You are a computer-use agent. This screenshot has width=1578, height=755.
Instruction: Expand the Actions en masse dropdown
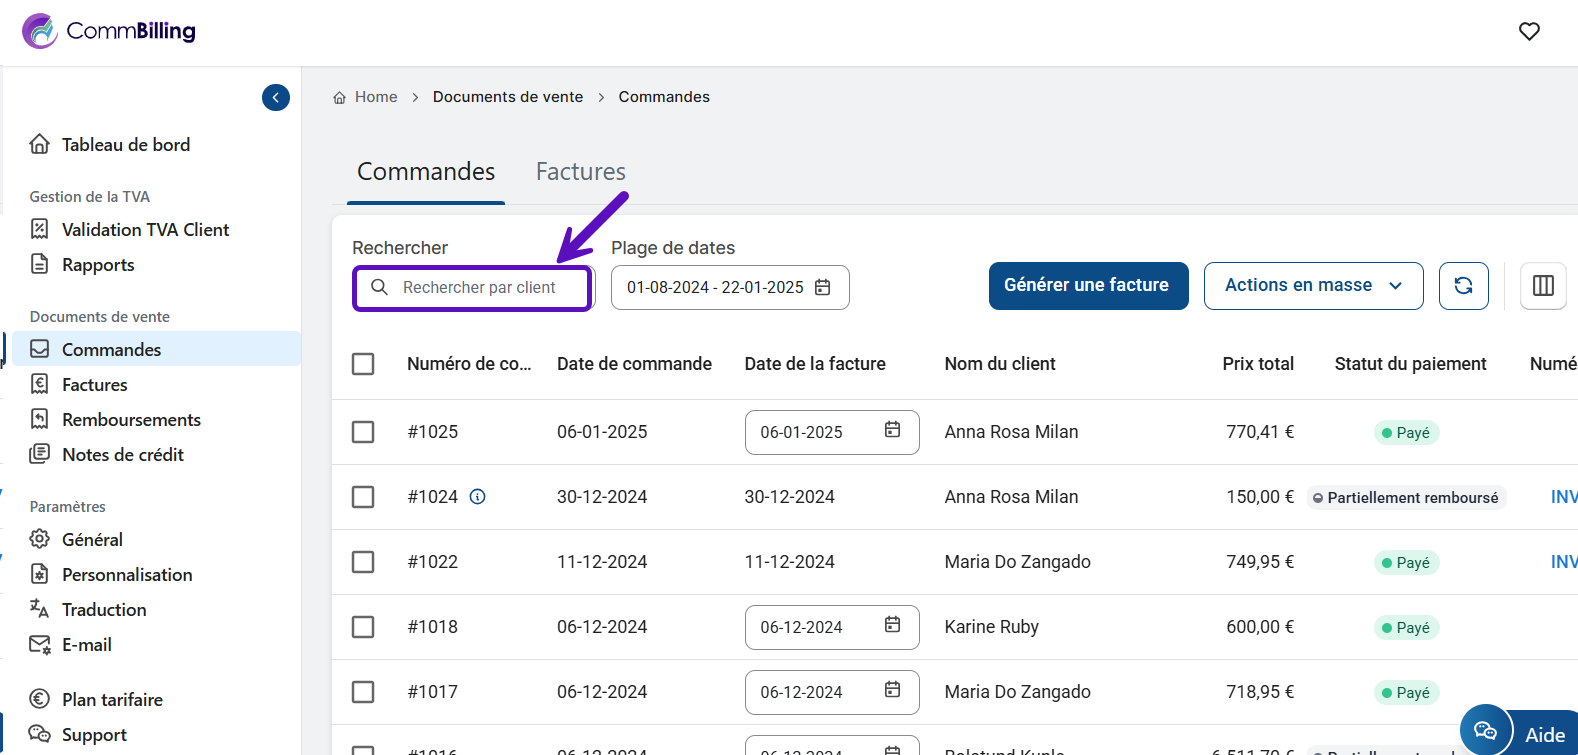click(x=1313, y=286)
